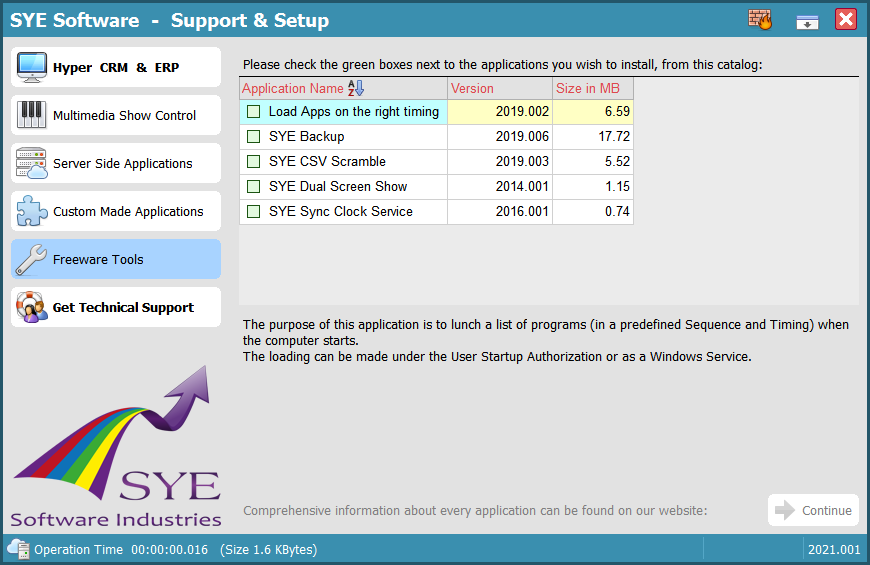Click version cell 2019.003
This screenshot has width=870, height=565.
click(x=500, y=162)
